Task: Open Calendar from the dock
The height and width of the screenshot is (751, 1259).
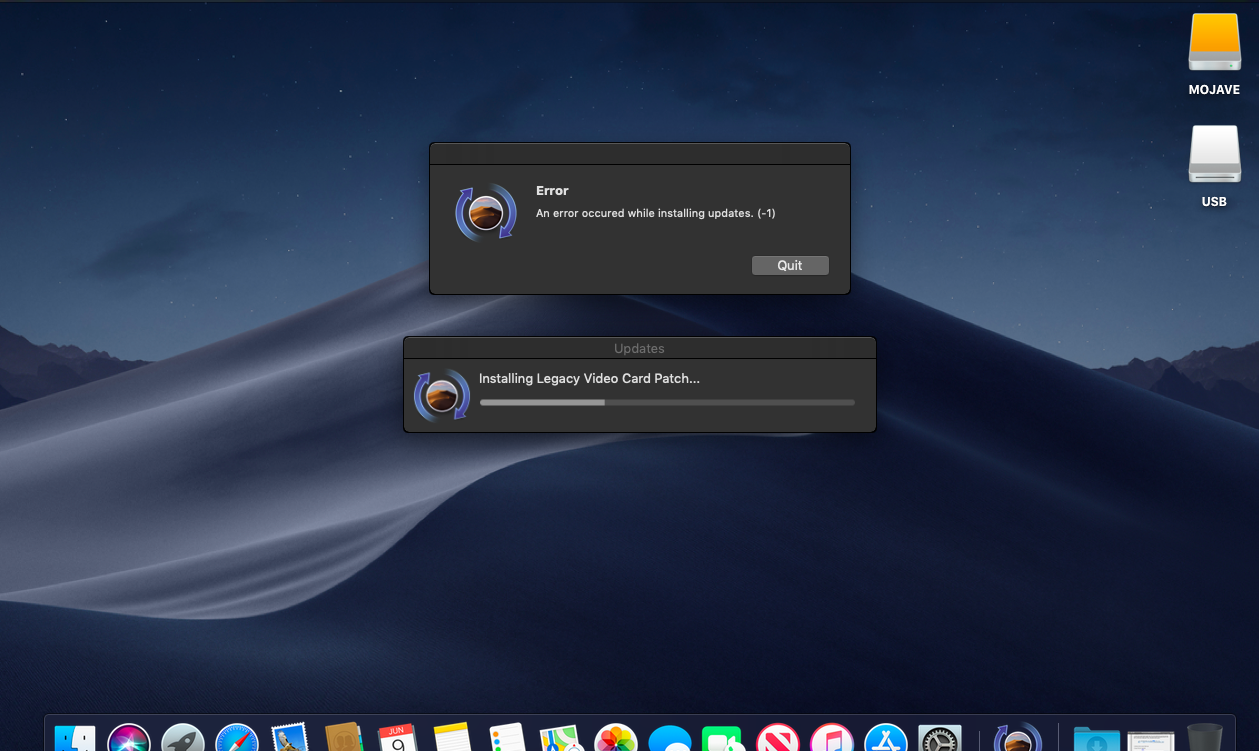Action: (398, 738)
